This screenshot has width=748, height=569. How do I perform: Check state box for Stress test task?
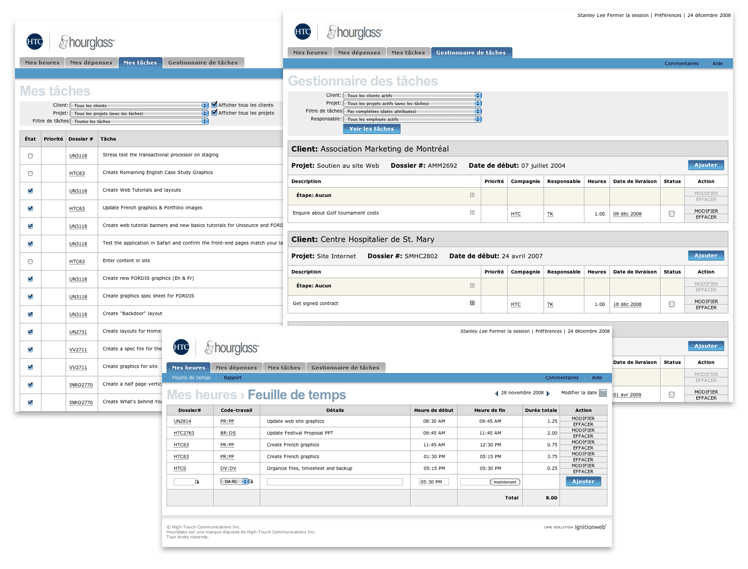click(31, 156)
